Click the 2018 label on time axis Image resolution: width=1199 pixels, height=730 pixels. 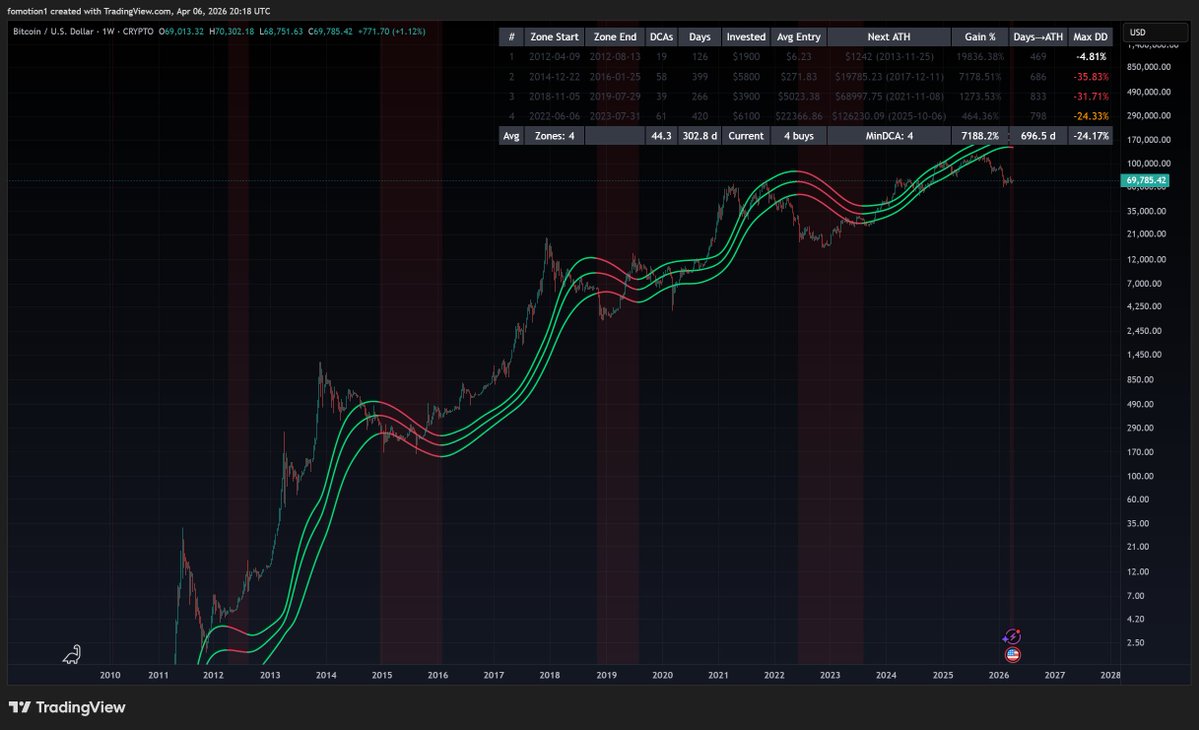point(549,675)
